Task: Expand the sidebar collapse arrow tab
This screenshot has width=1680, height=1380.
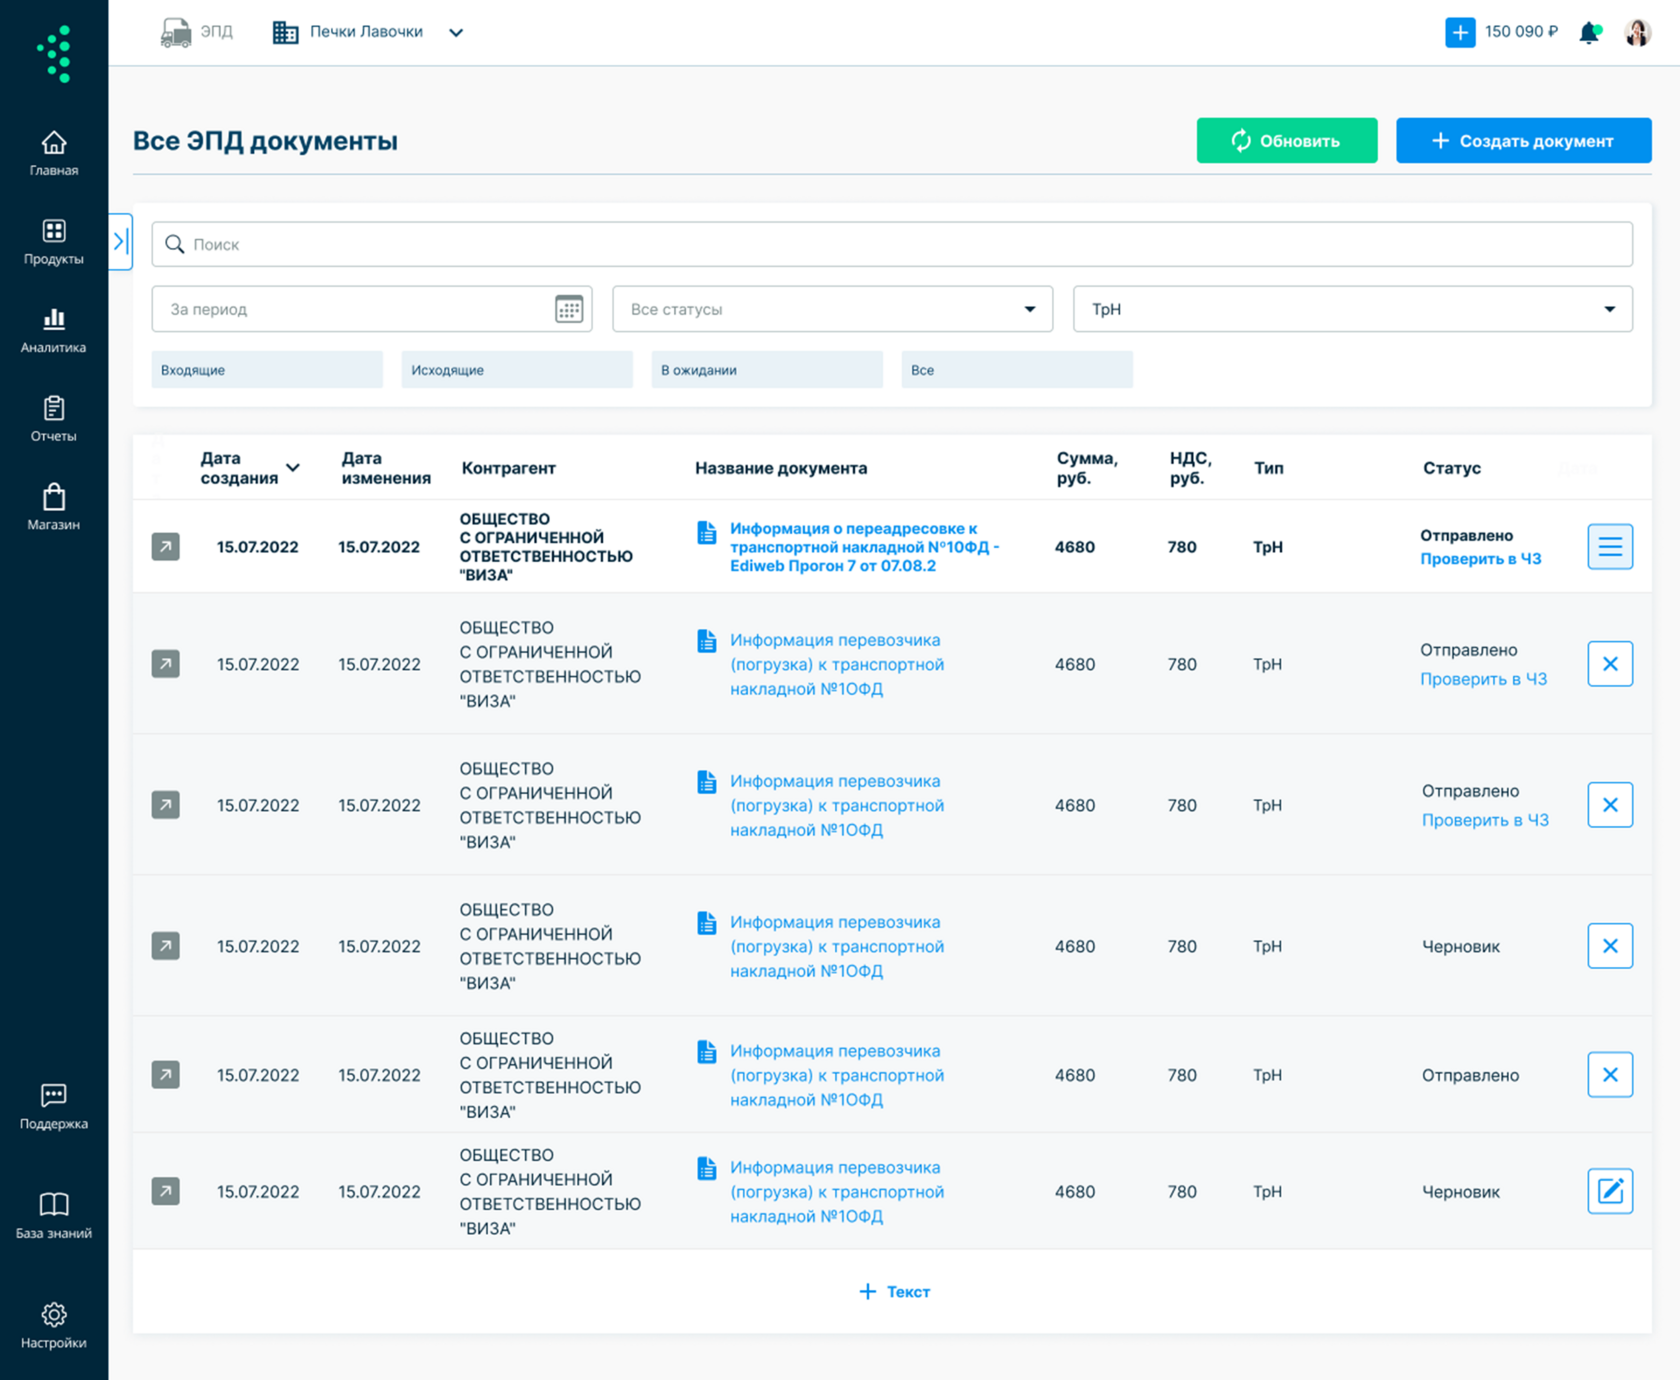Action: click(121, 241)
